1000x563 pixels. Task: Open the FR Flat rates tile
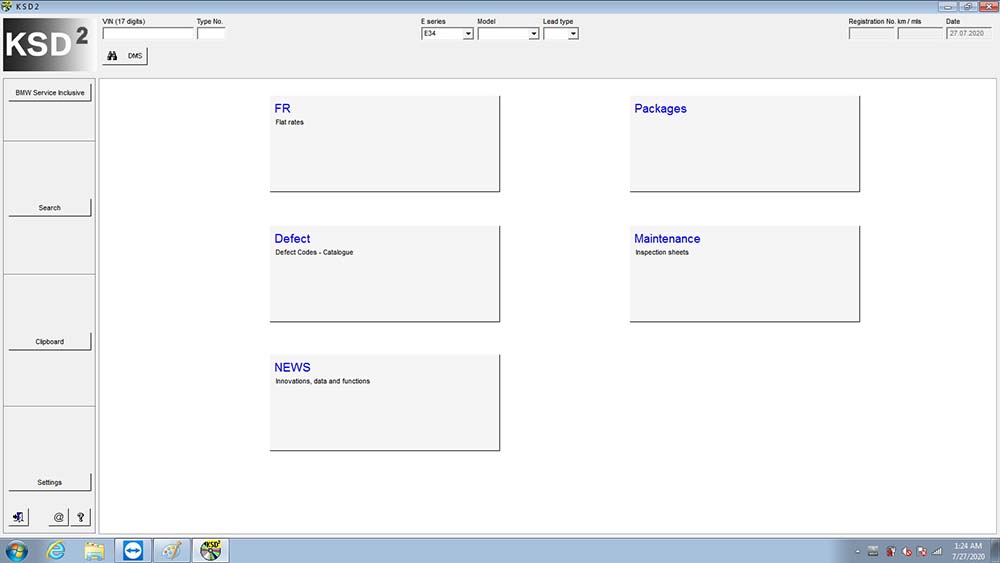(x=385, y=143)
